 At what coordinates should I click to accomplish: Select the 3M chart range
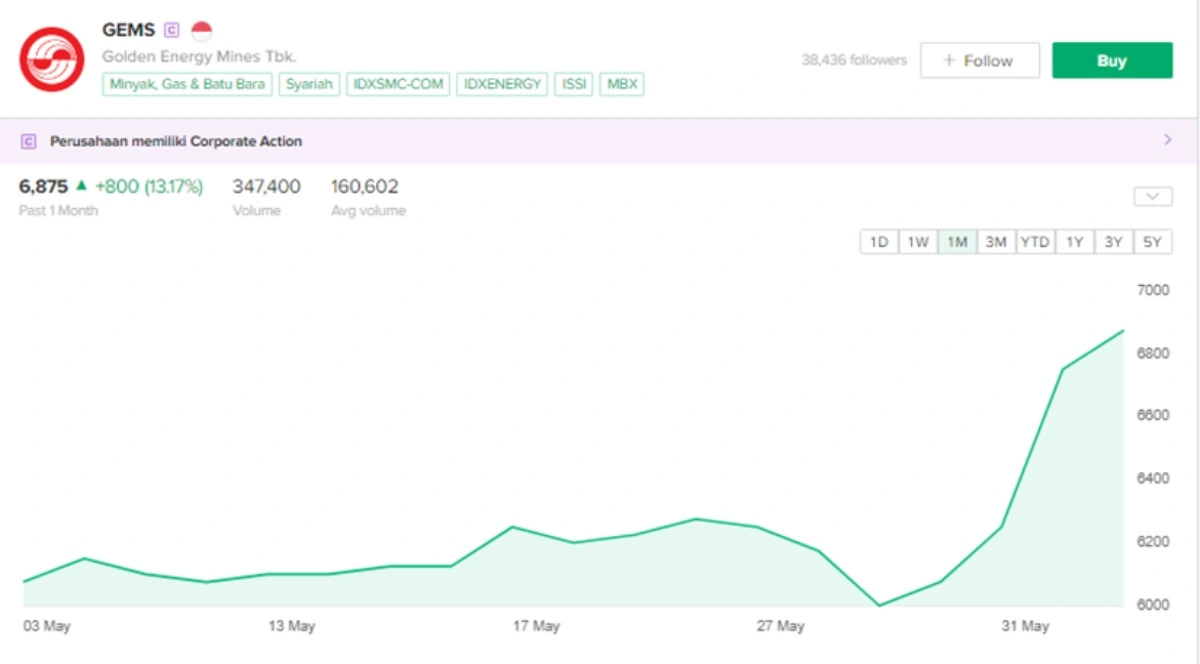[x=996, y=242]
